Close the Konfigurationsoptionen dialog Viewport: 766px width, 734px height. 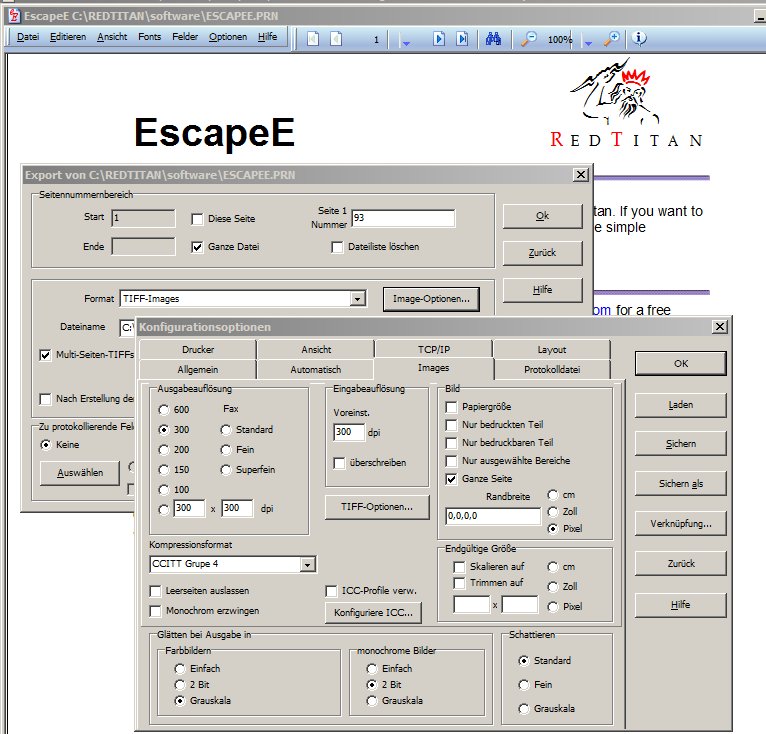click(720, 326)
